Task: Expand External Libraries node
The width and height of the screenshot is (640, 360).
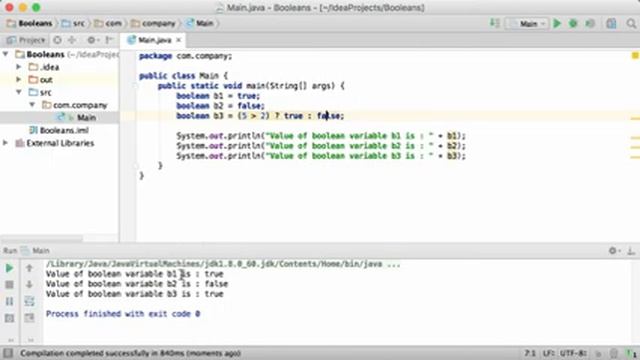Action: pos(6,143)
